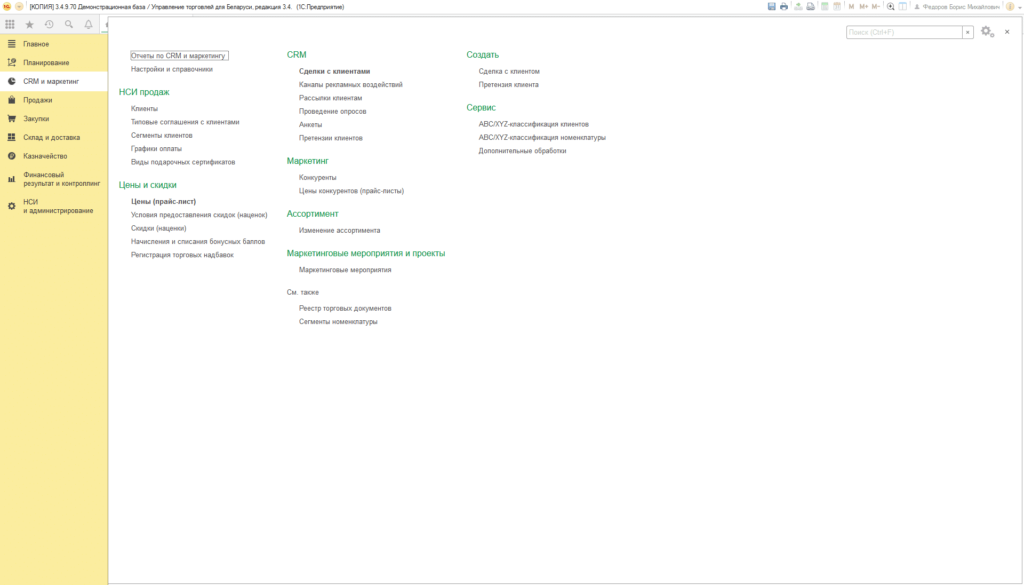Clear the search field with its x button
This screenshot has height=585, width=1024.
pyautogui.click(x=968, y=32)
